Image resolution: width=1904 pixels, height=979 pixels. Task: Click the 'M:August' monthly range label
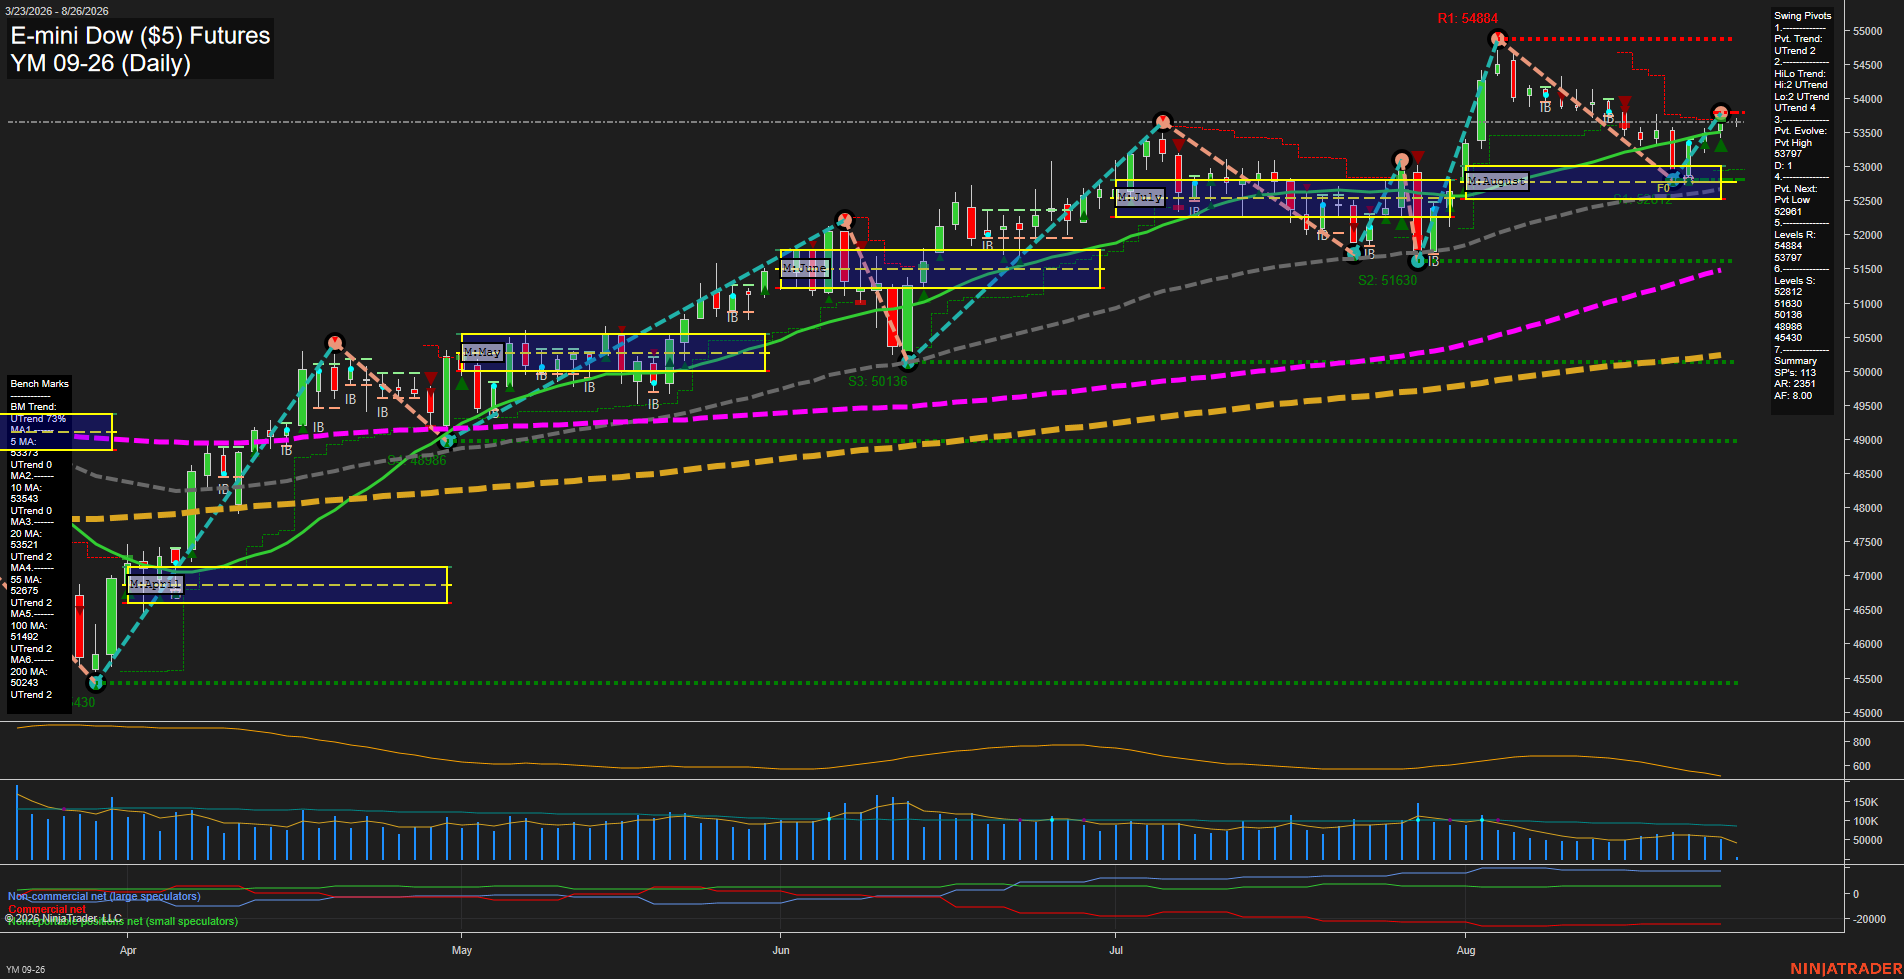[x=1497, y=181]
